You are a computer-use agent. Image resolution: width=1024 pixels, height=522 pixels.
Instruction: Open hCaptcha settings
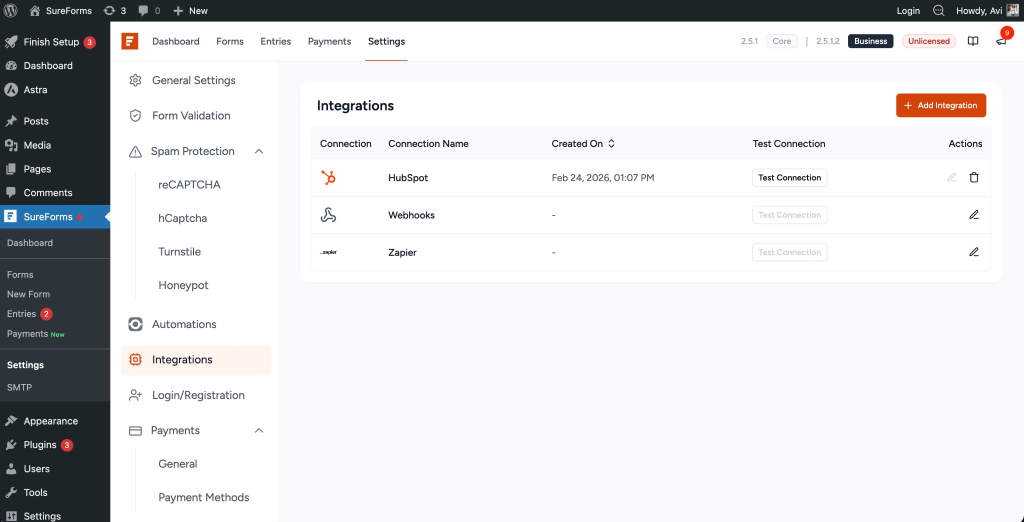[182, 218]
